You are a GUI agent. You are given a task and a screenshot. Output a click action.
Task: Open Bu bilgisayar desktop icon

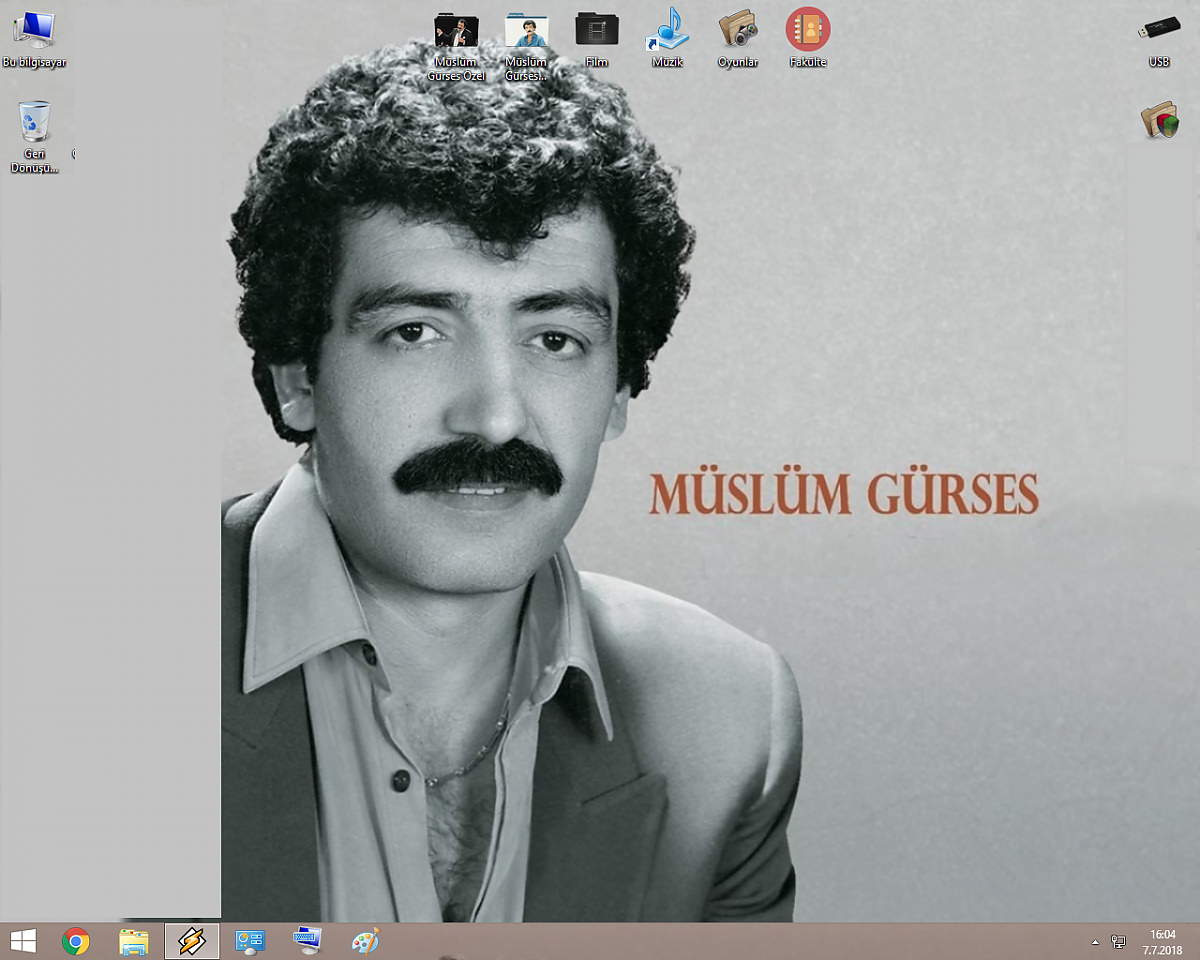[x=34, y=38]
